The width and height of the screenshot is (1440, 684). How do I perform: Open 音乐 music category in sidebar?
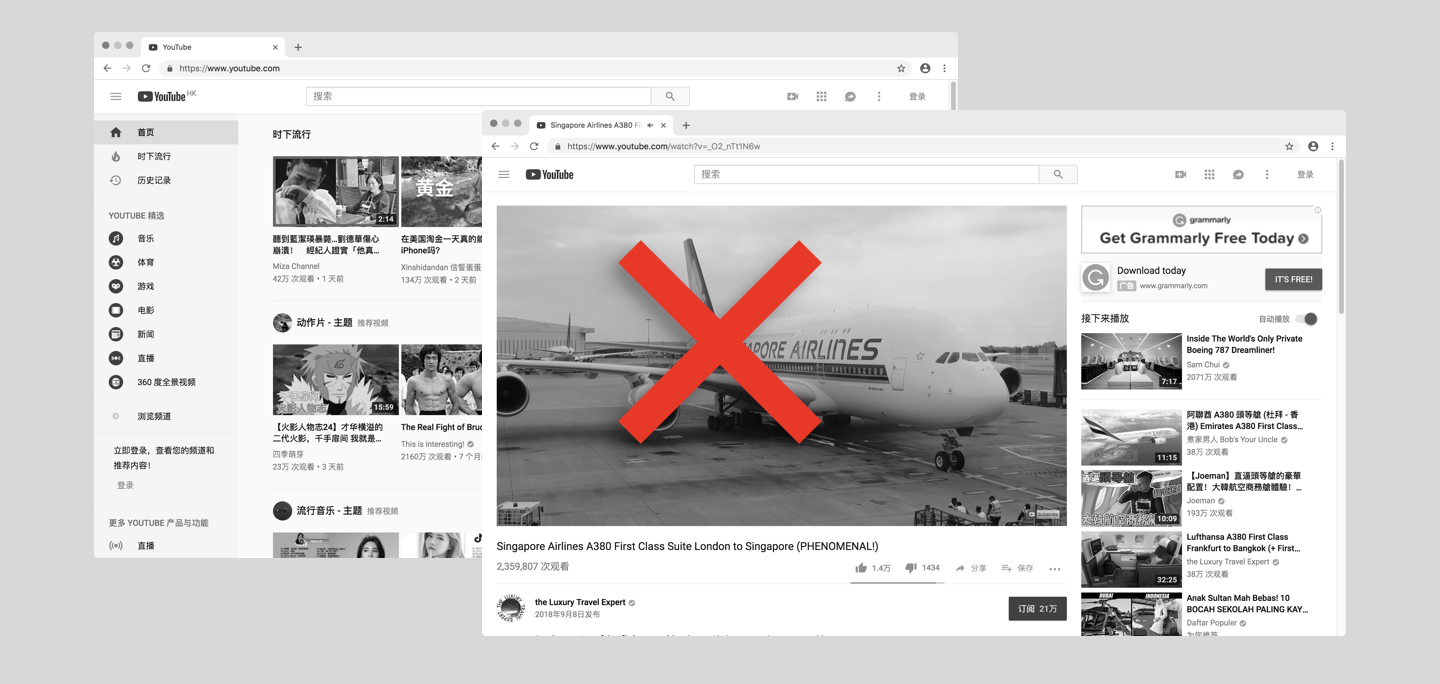click(166, 238)
